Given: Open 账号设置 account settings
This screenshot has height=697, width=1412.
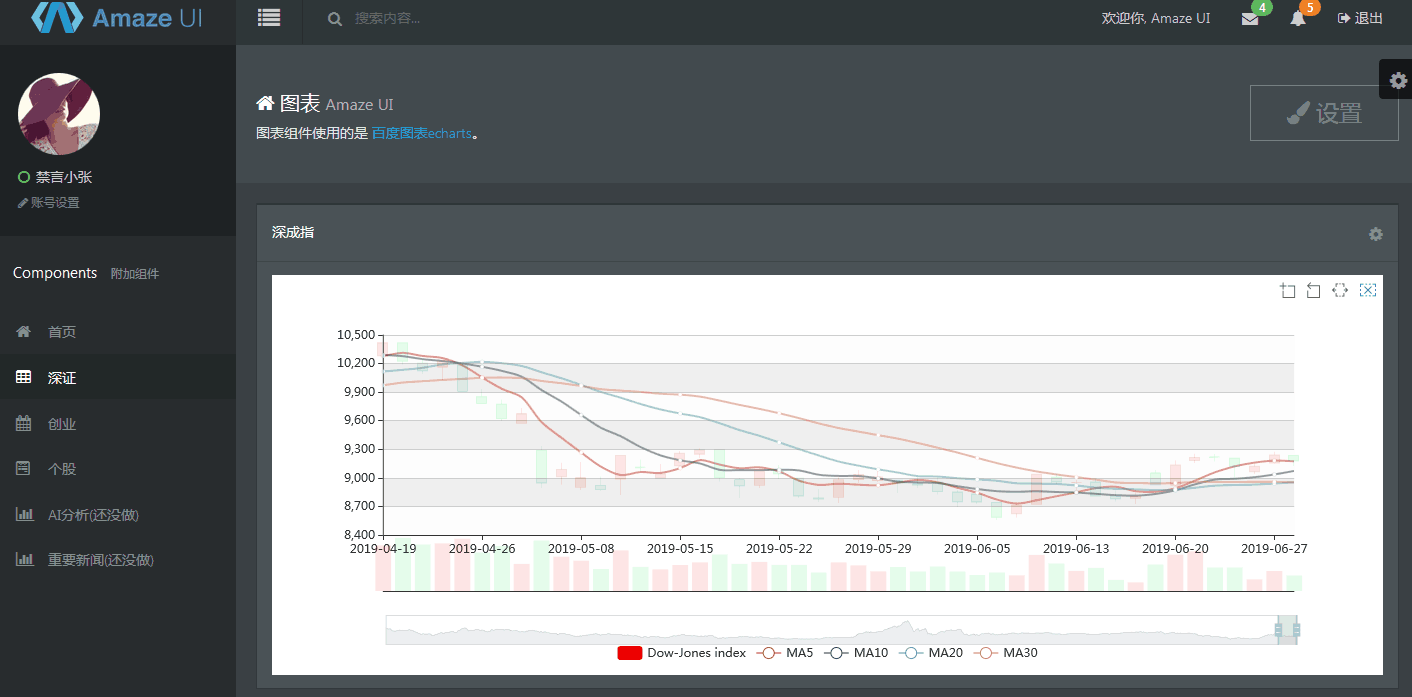Looking at the screenshot, I should click(x=49, y=203).
